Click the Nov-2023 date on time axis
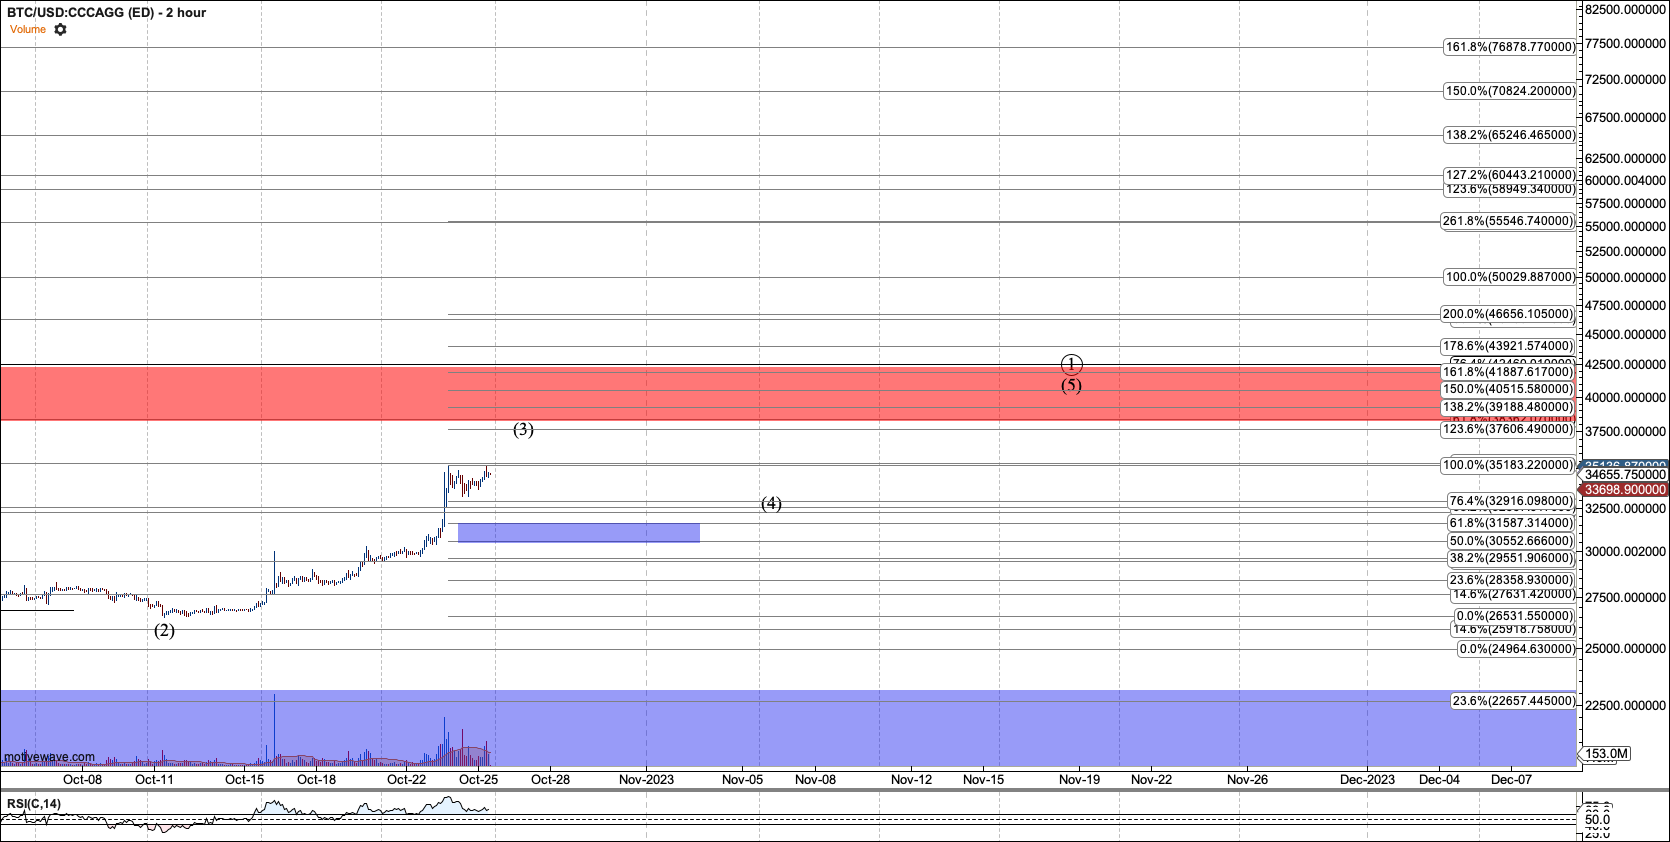Image resolution: width=1670 pixels, height=842 pixels. [x=646, y=780]
